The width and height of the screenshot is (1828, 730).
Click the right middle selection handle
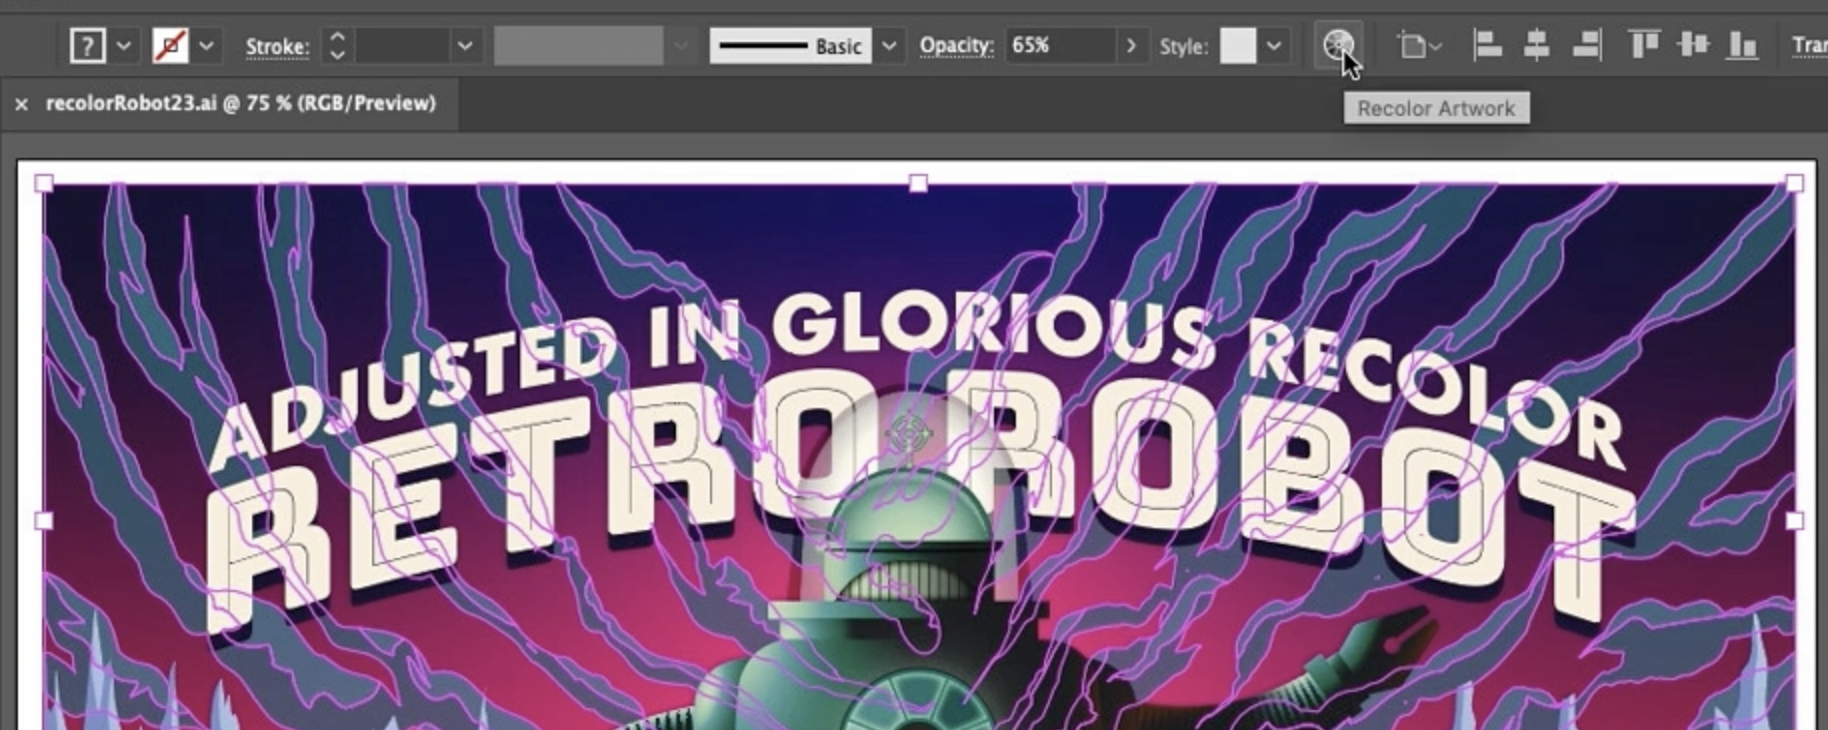[1794, 521]
